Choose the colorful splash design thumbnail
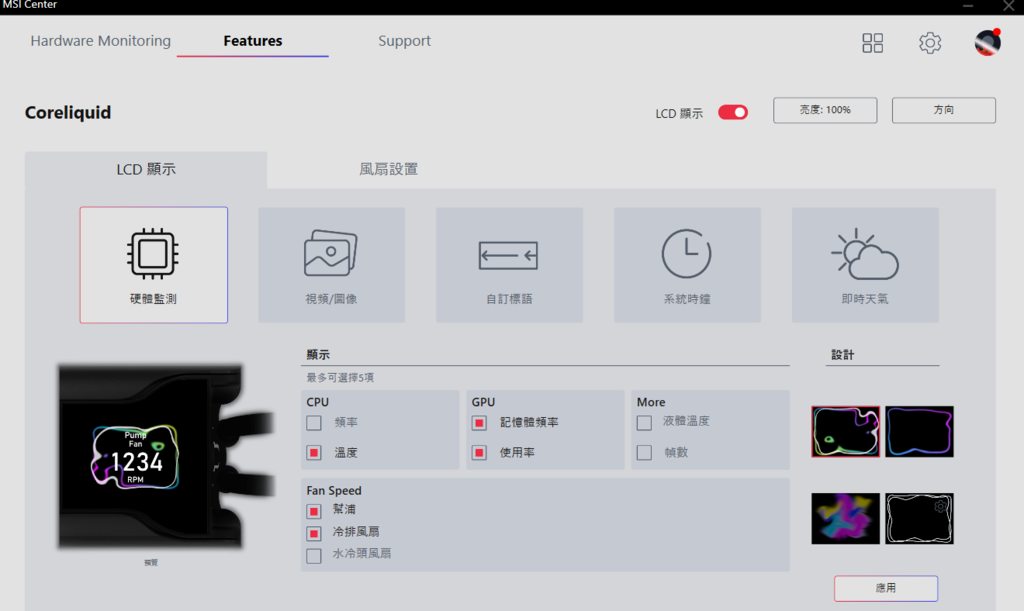The height and width of the screenshot is (611, 1024). (846, 518)
